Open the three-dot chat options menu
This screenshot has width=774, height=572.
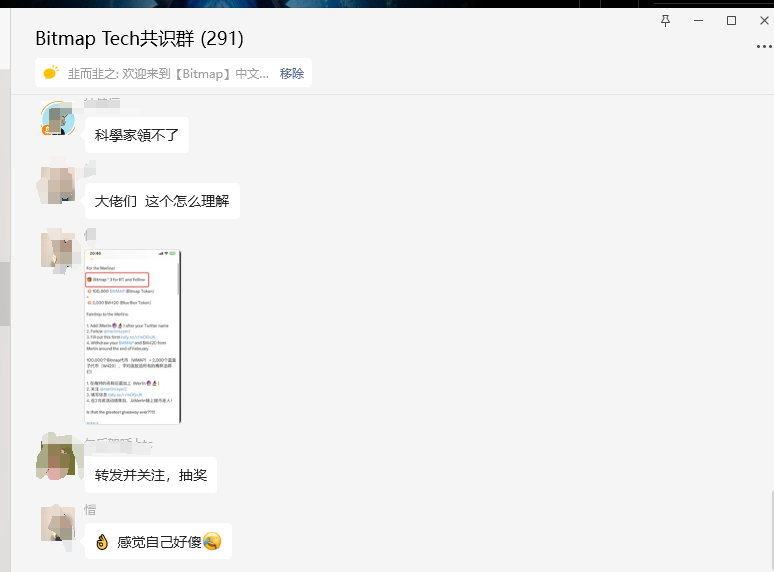pos(764,46)
